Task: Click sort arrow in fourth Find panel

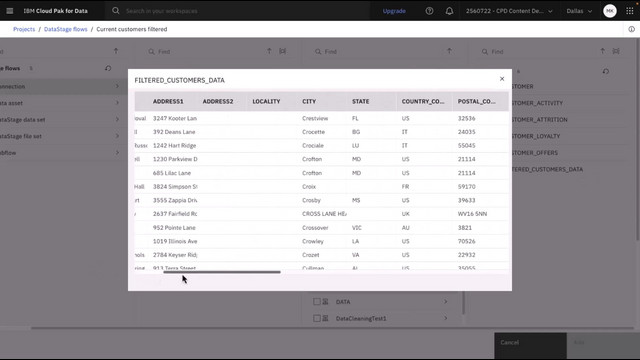Action: click(602, 51)
